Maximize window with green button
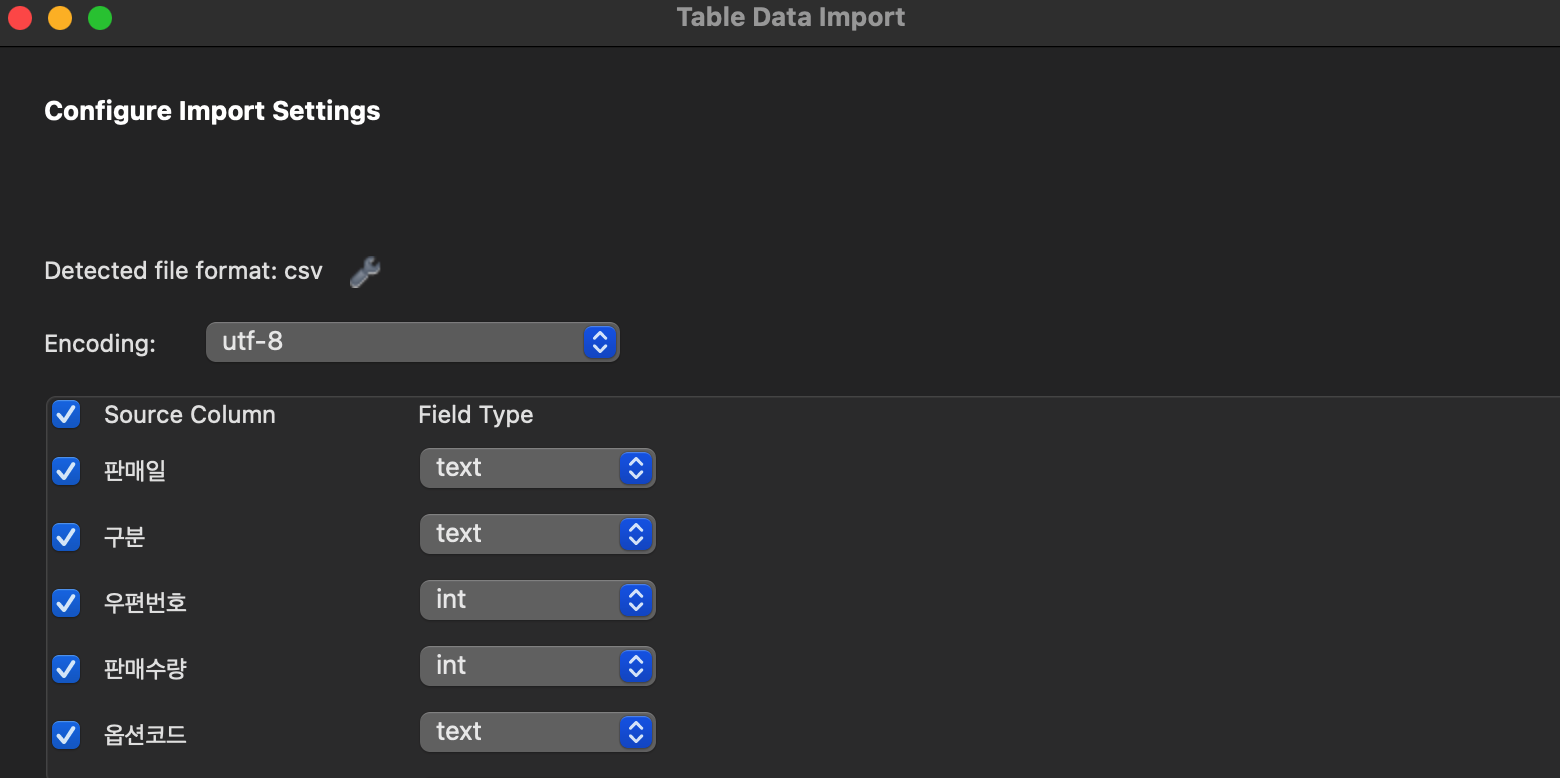The width and height of the screenshot is (1560, 778). [100, 18]
